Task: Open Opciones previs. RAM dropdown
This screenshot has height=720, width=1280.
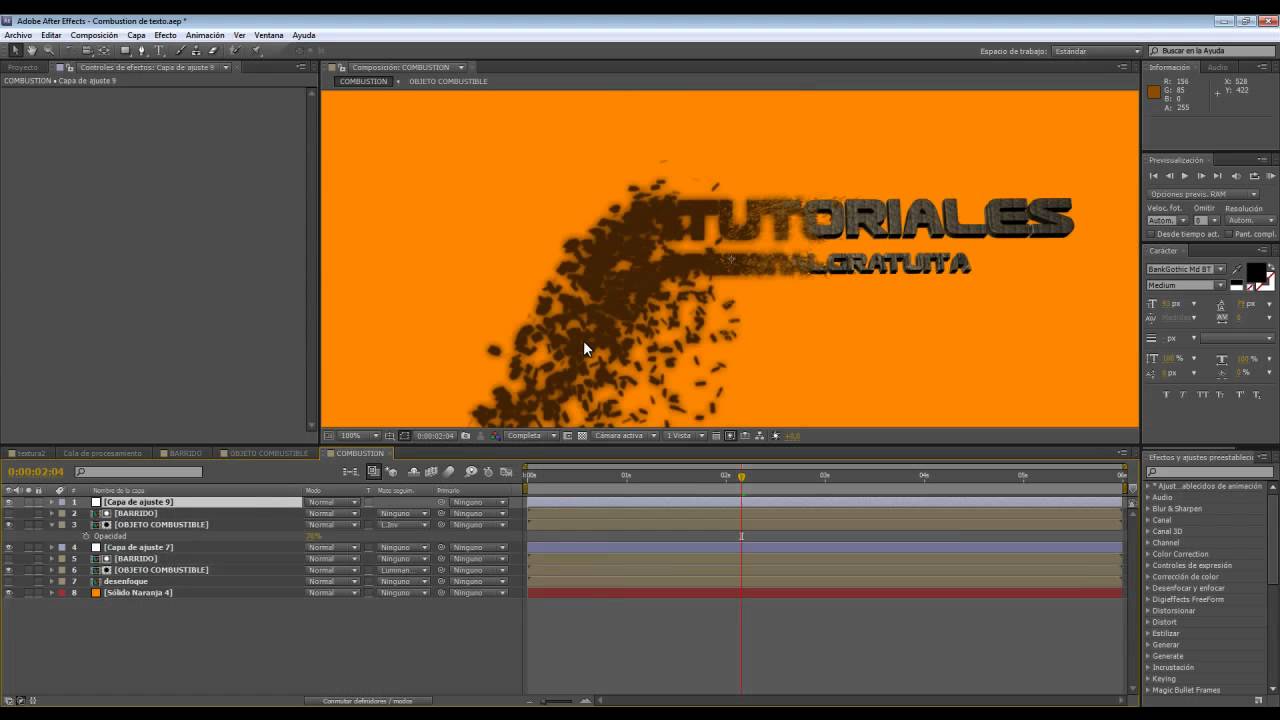Action: pyautogui.click(x=1202, y=194)
